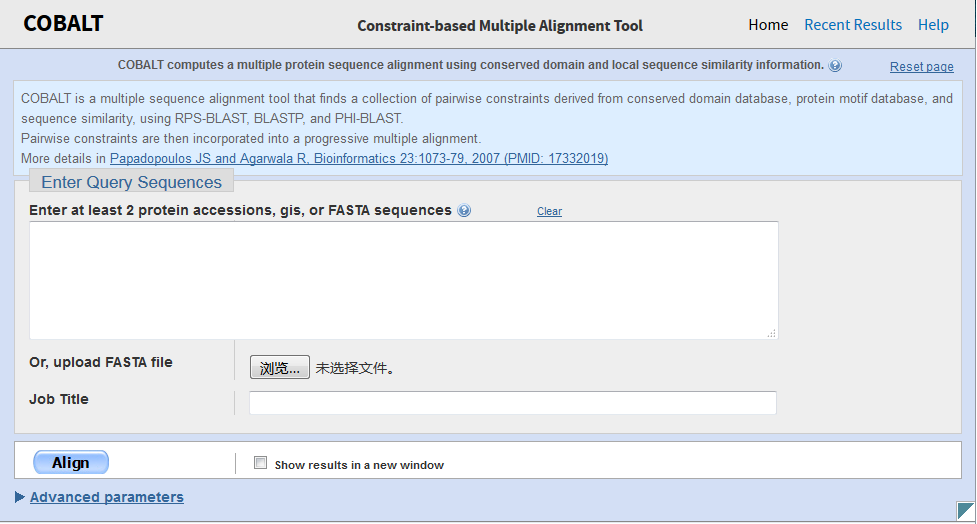Click the Browse button to upload FASTA file

[280, 368]
